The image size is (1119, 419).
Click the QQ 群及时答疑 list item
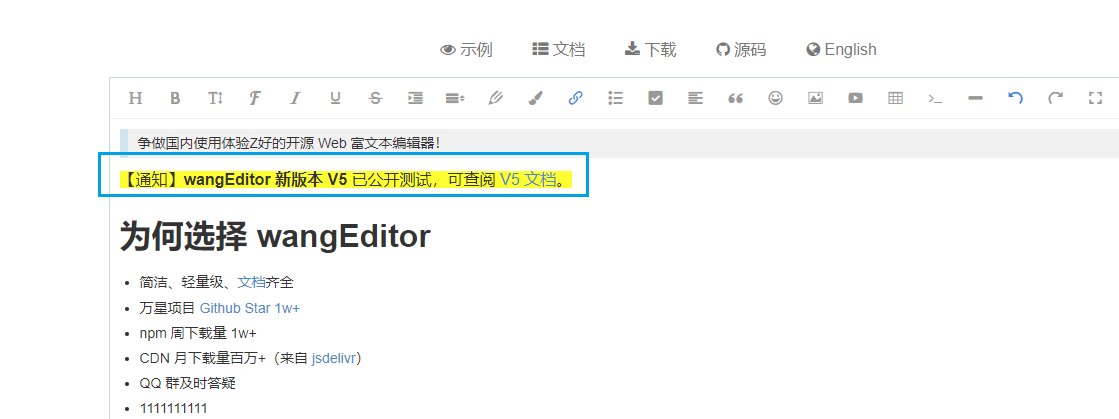pyautogui.click(x=188, y=383)
